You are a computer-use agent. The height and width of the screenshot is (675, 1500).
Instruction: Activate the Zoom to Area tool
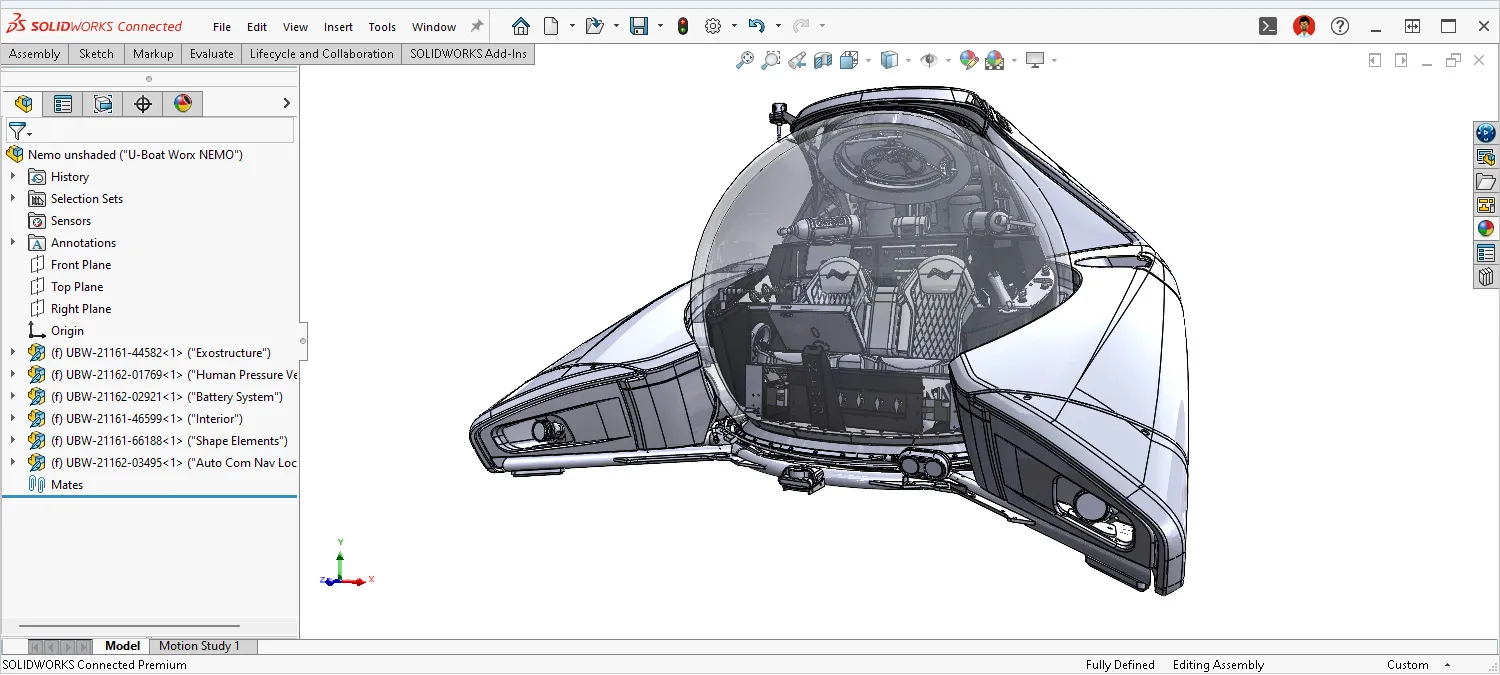click(771, 59)
